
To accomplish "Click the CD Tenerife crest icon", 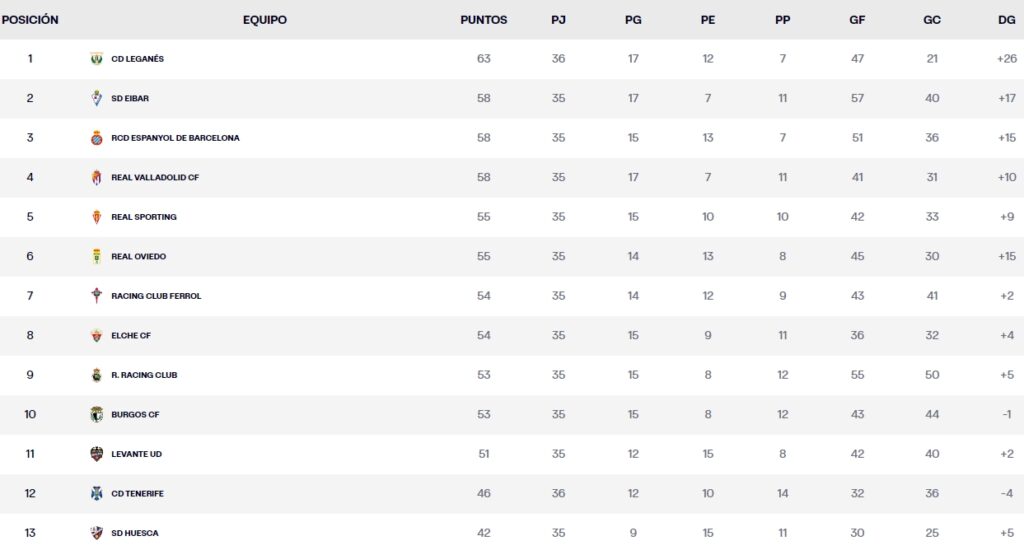I will click(97, 494).
